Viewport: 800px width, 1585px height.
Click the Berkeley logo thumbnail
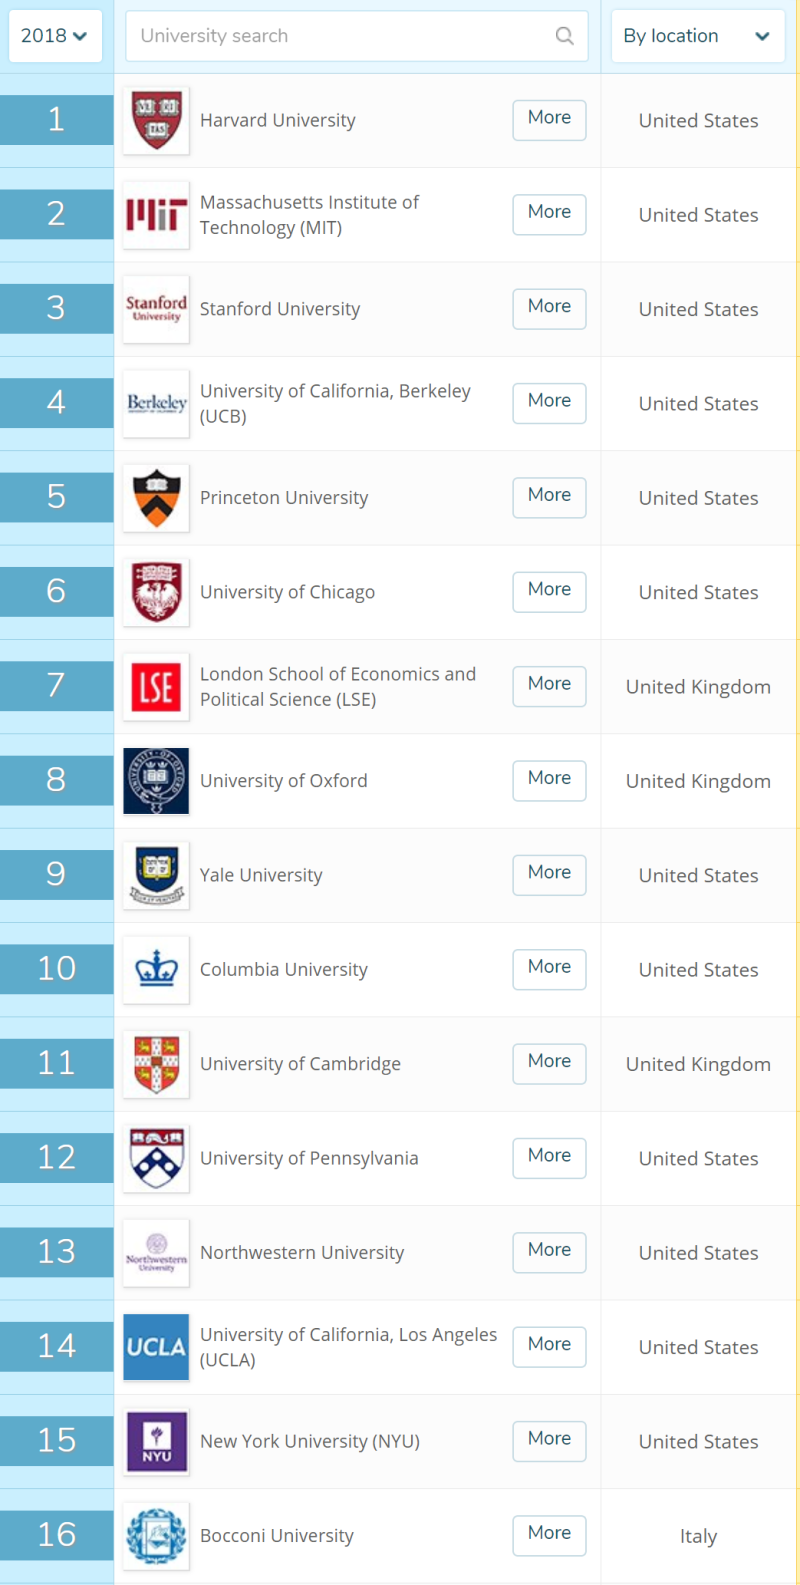pos(156,404)
